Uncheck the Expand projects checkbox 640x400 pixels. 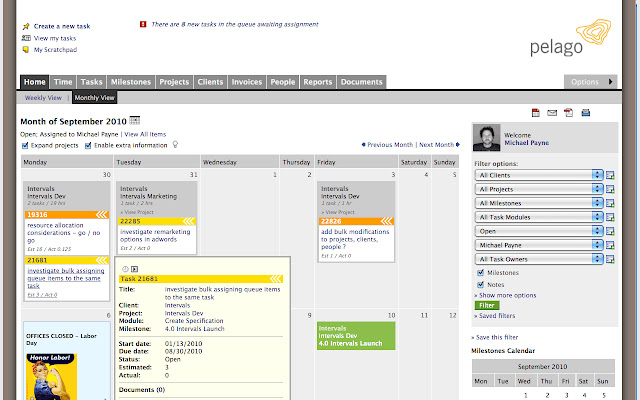(25, 145)
